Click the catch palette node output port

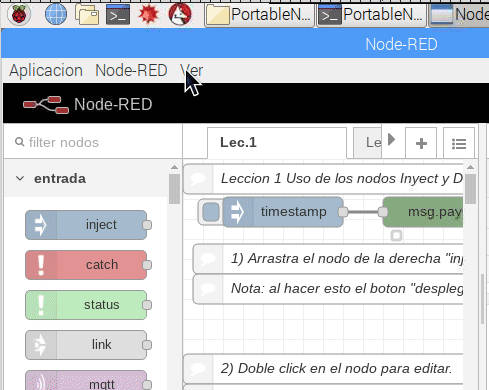click(147, 265)
